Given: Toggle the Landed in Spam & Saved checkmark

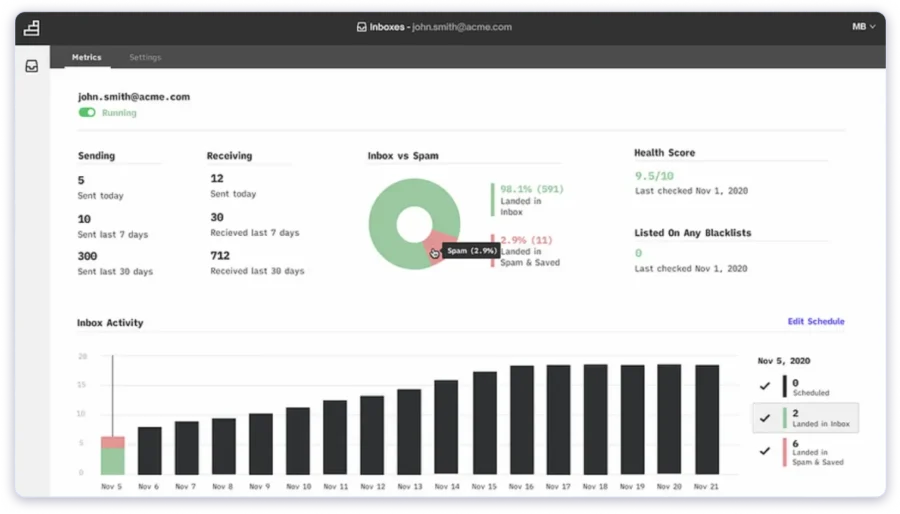Looking at the screenshot, I should (x=765, y=451).
